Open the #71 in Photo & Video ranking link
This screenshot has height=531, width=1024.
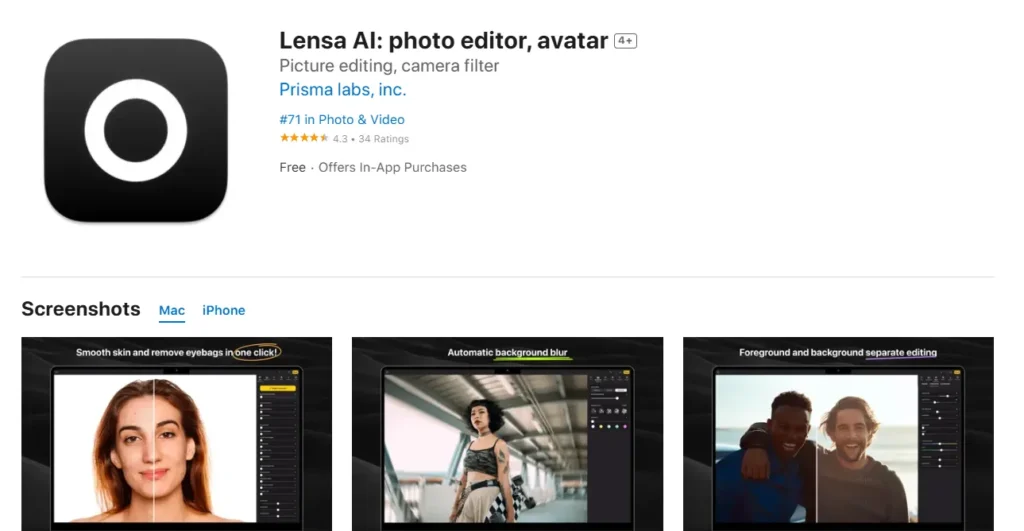pos(342,120)
